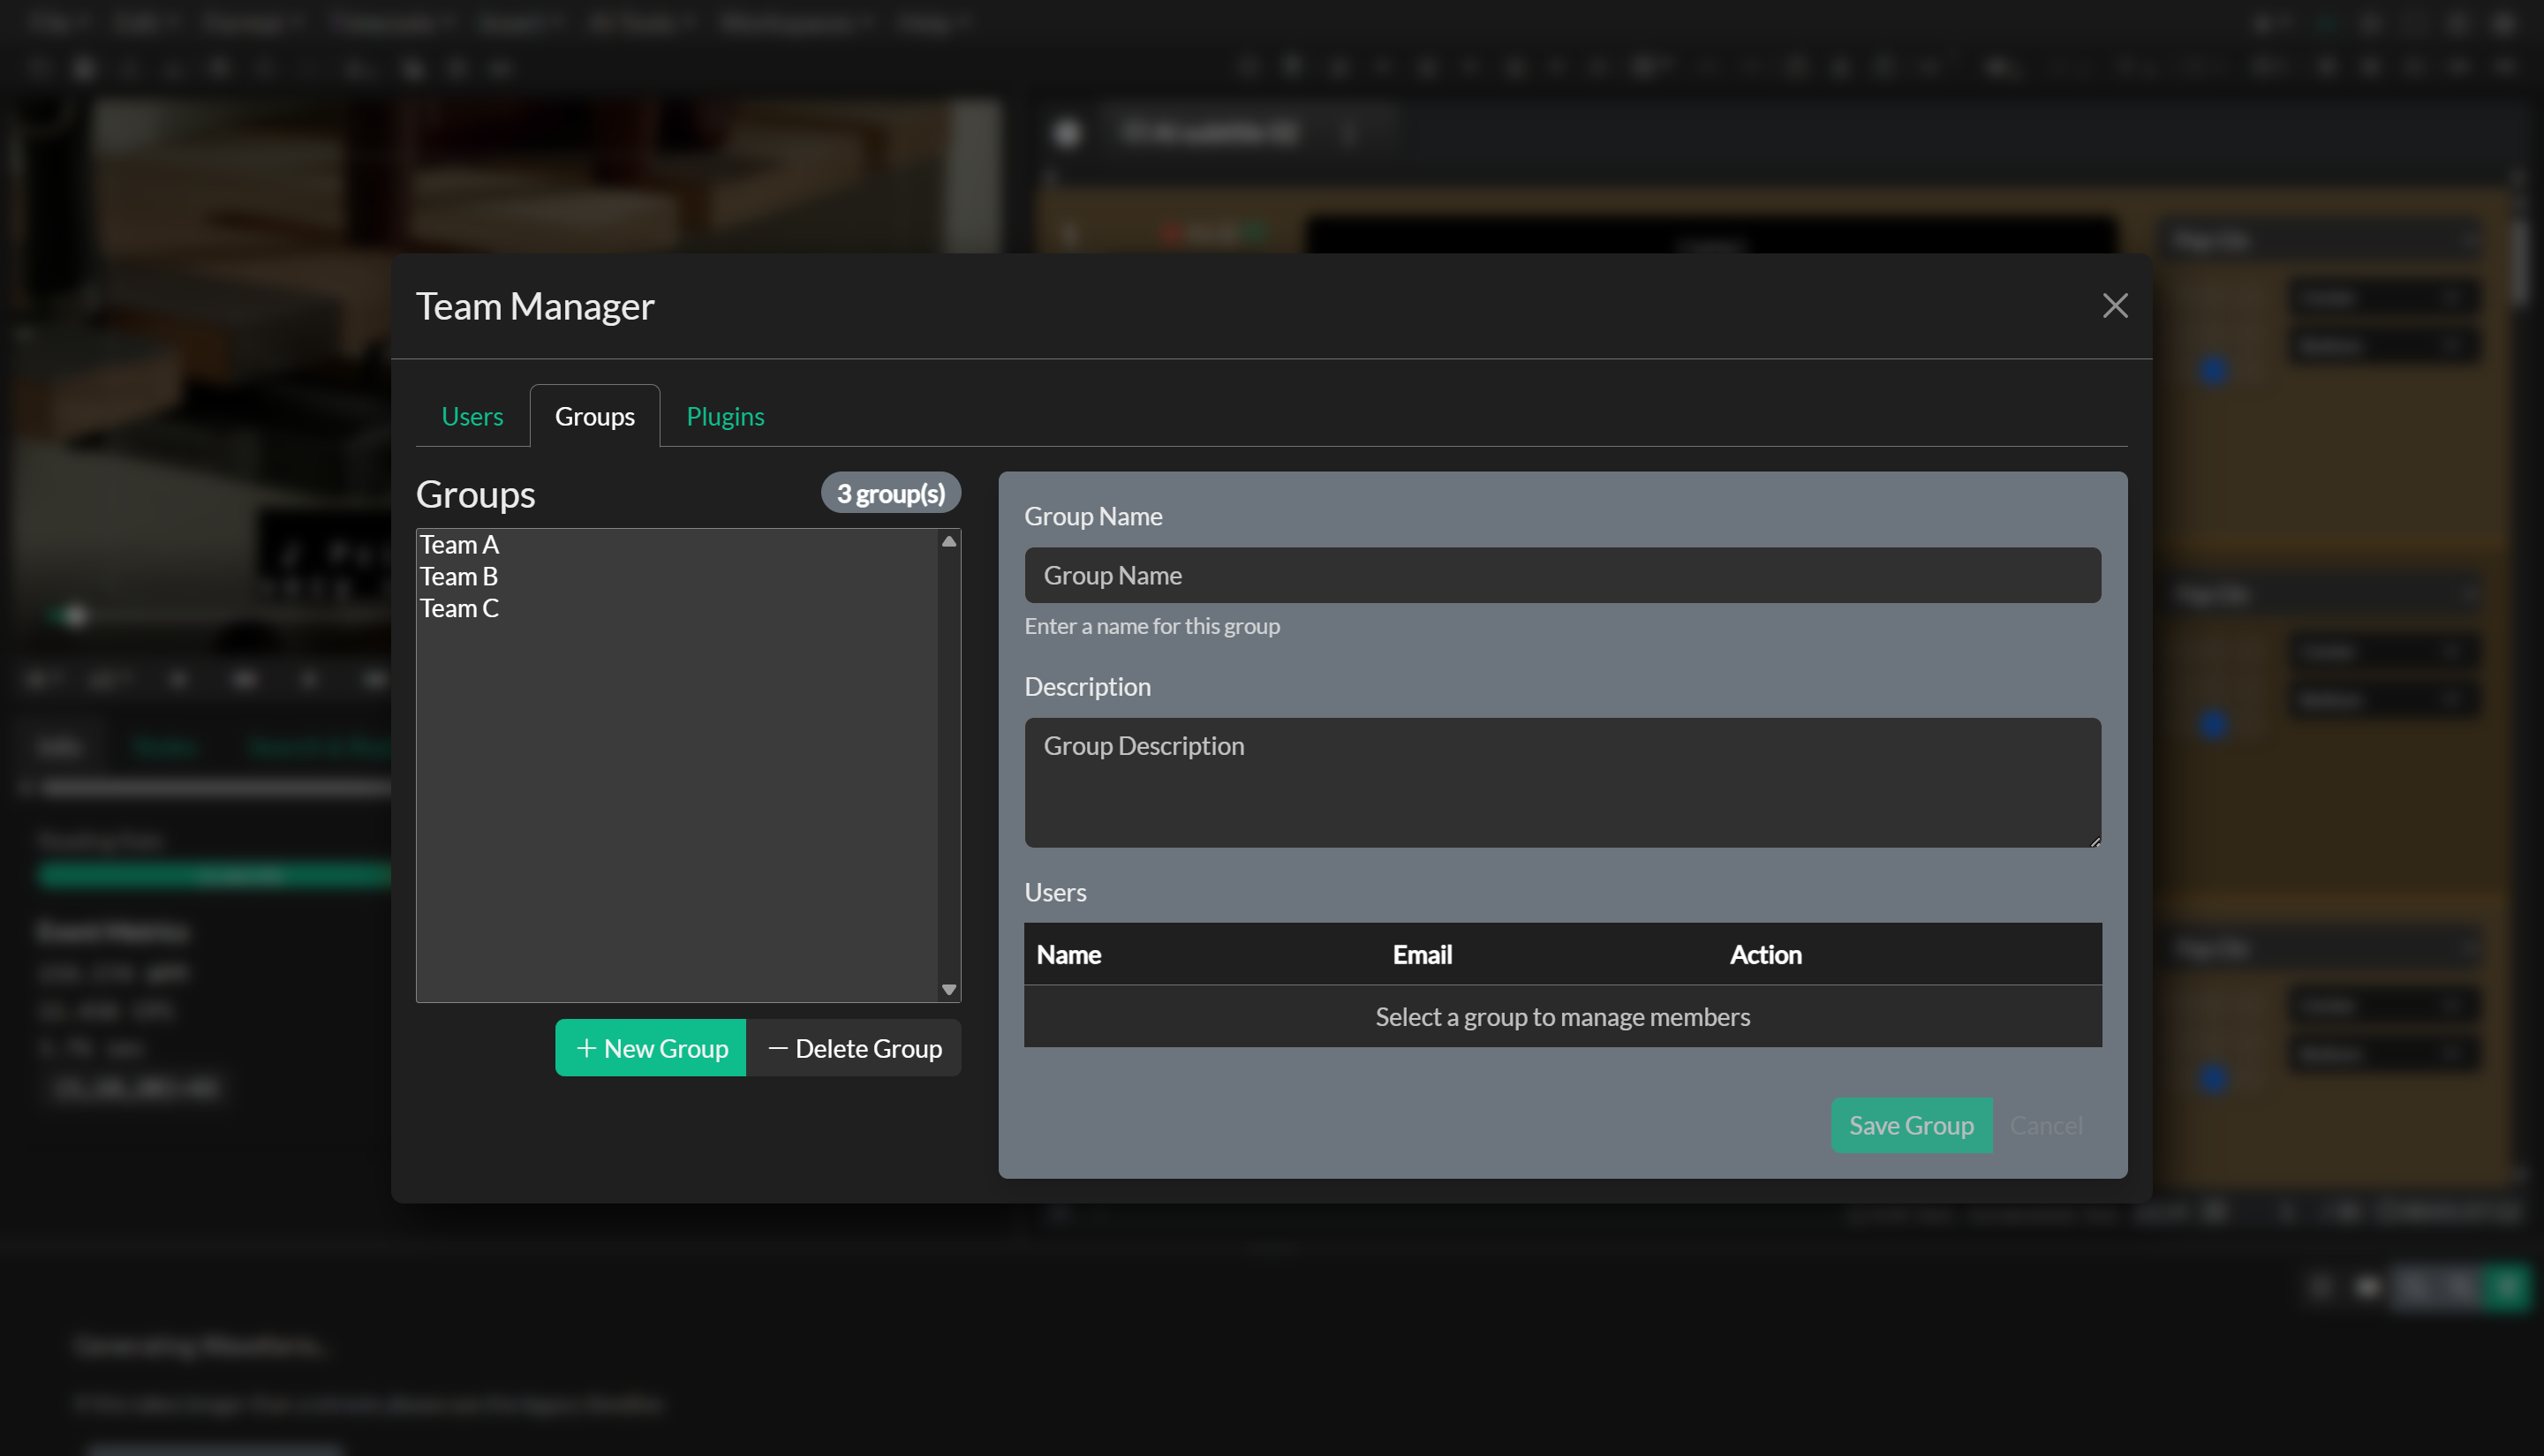Open the Plugins tab

(x=725, y=416)
